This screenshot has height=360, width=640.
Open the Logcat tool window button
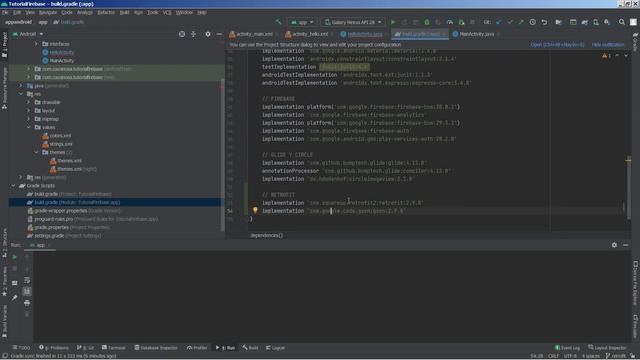(x=276, y=348)
